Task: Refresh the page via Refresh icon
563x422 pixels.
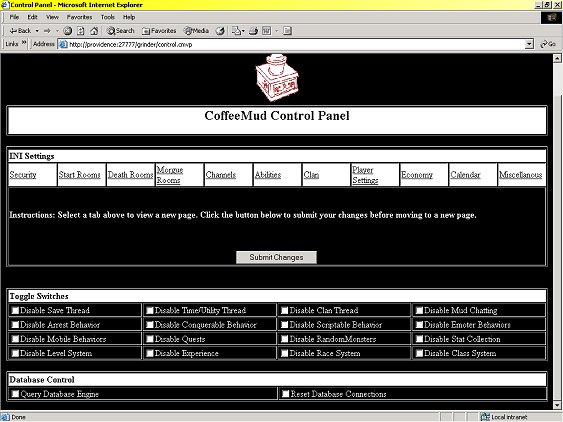Action: (x=81, y=31)
